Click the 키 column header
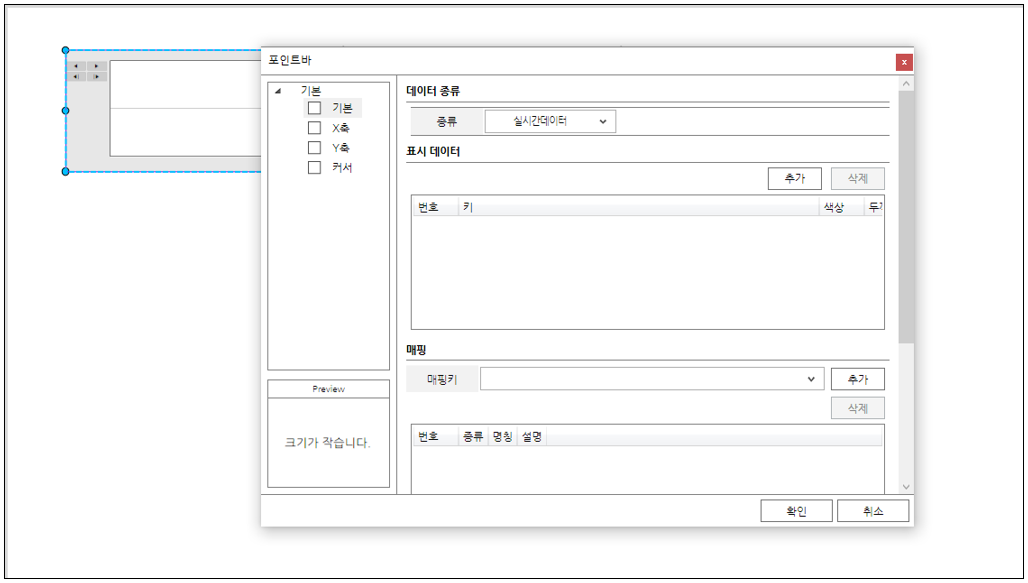Image resolution: width=1028 pixels, height=583 pixels. [639, 207]
